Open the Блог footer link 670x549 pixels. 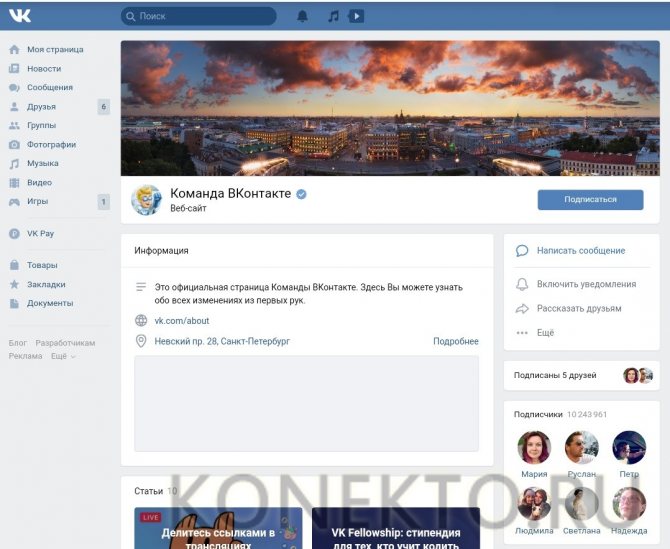pyautogui.click(x=18, y=343)
